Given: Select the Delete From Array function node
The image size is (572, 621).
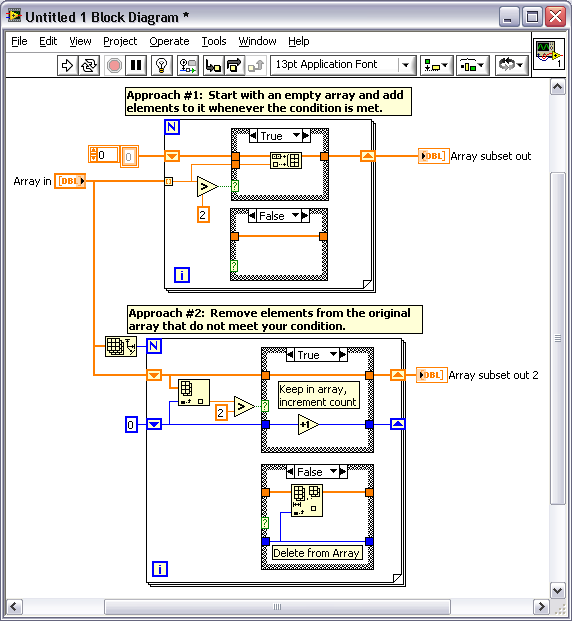Looking at the screenshot, I should [307, 501].
